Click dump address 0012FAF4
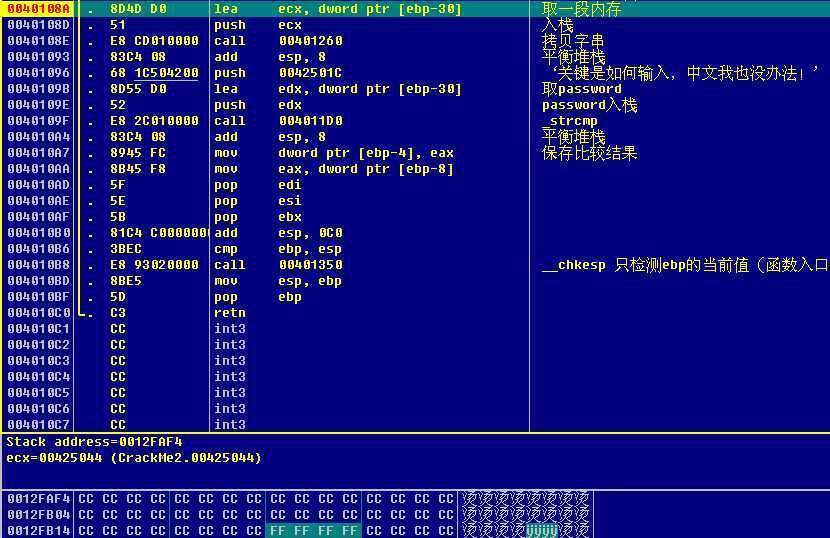 [38, 498]
